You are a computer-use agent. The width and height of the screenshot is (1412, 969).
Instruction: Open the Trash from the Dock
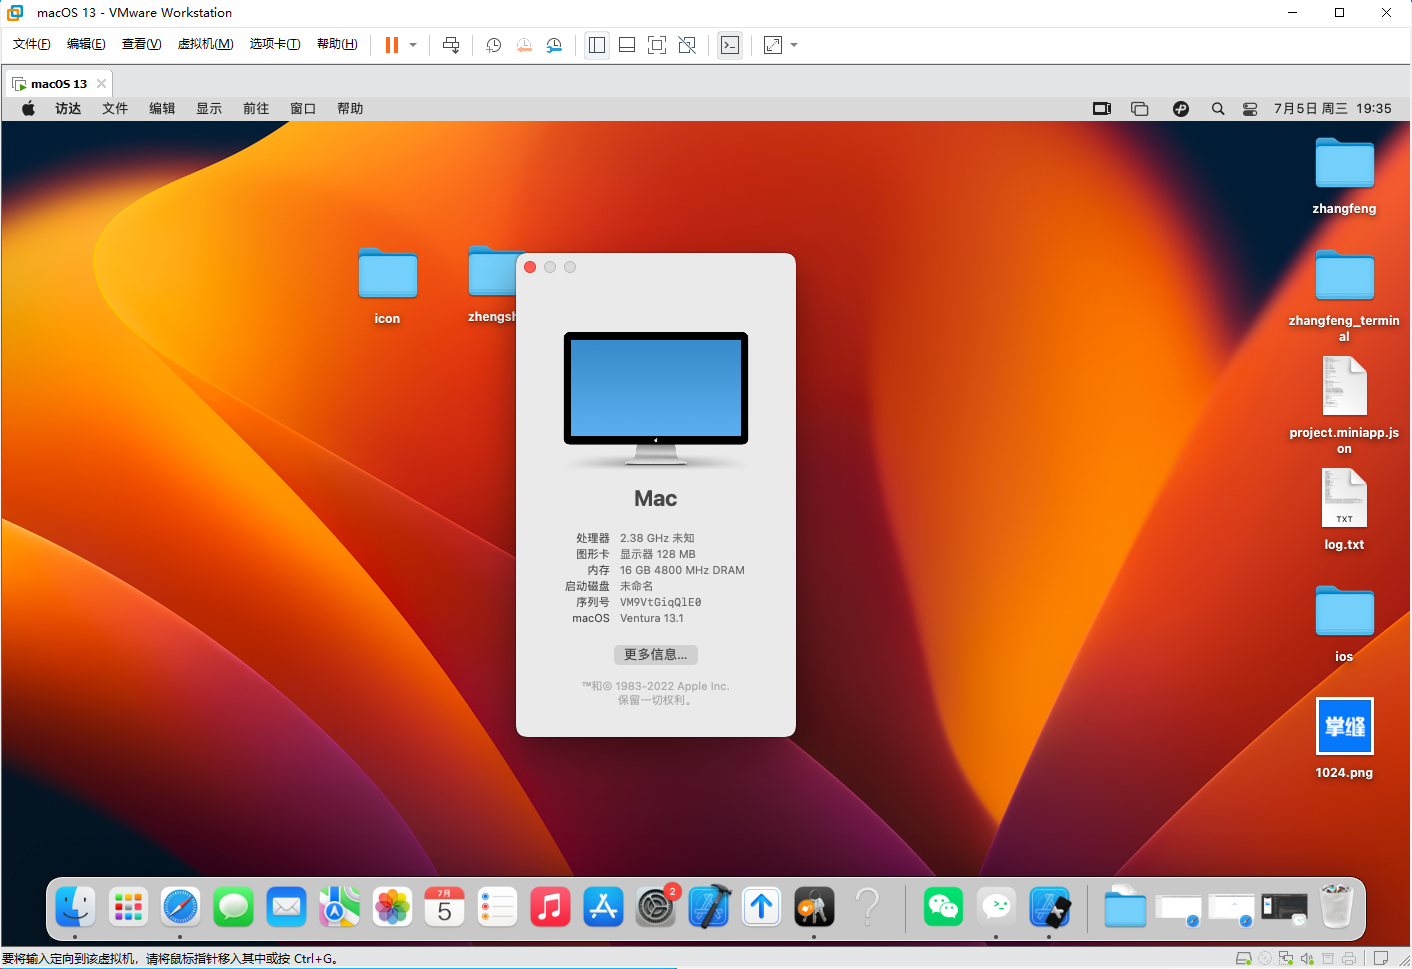1337,906
